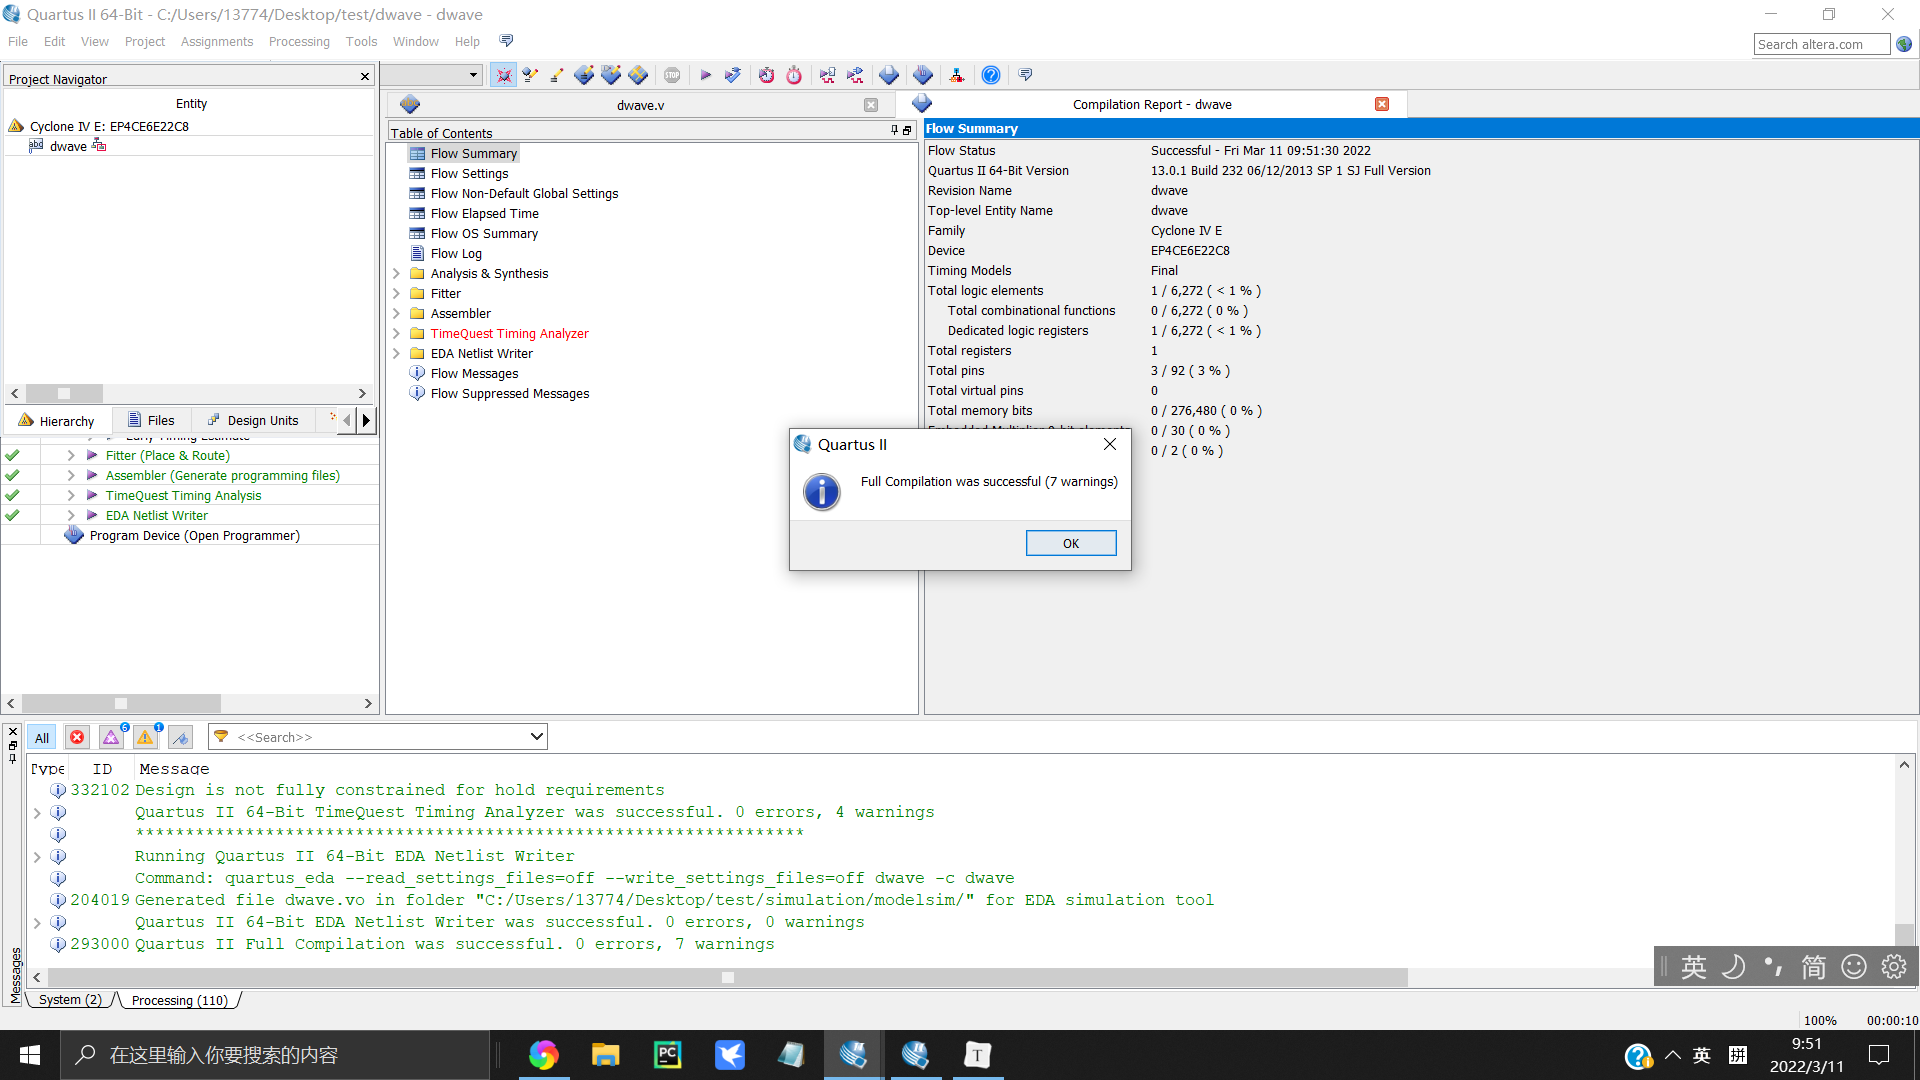Close the dwave.v editor tab

(x=871, y=105)
